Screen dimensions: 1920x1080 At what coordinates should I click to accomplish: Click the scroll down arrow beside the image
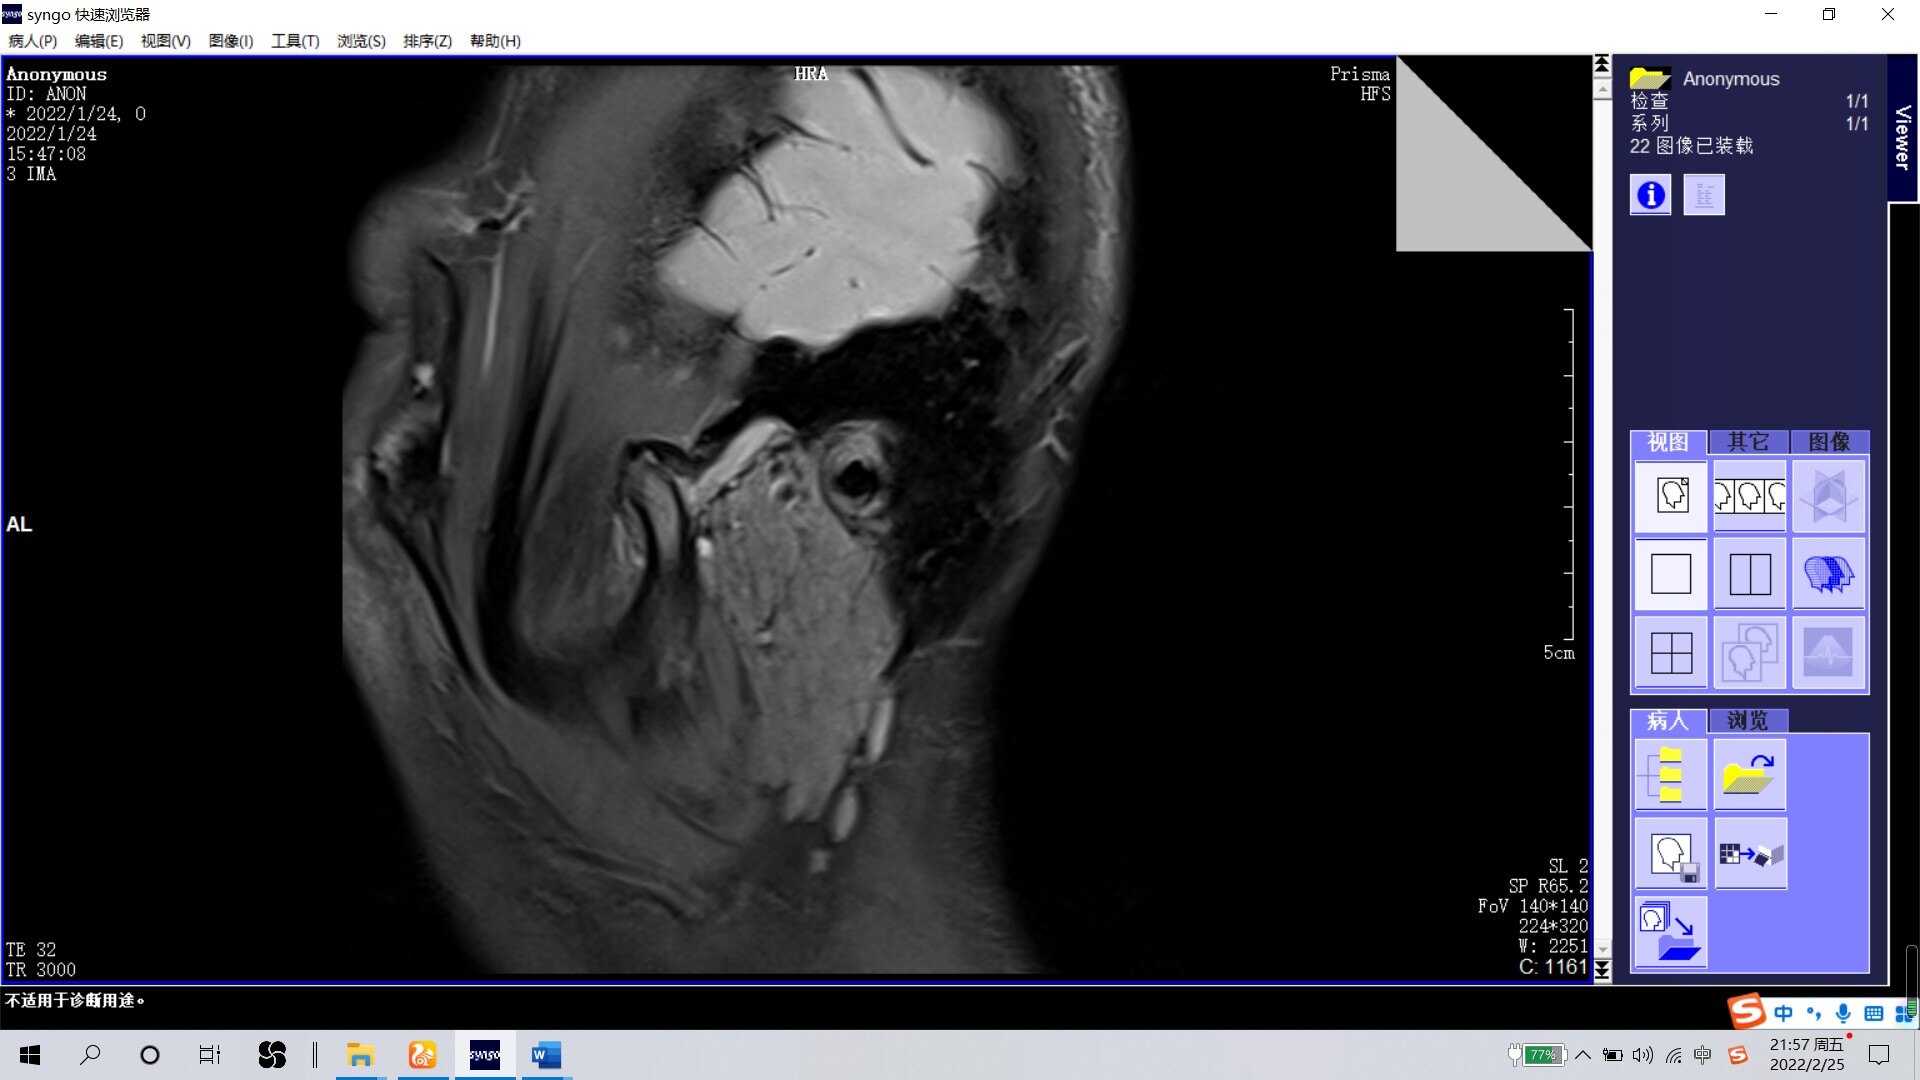[1602, 949]
